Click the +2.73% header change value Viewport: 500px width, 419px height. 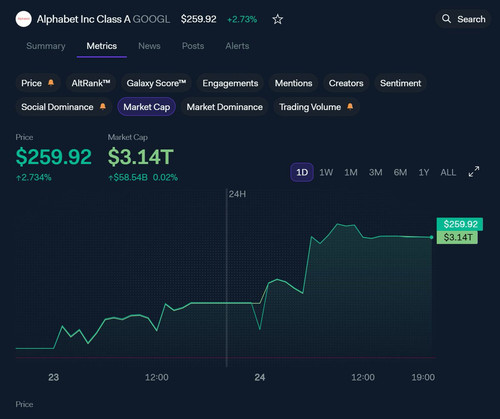[242, 19]
